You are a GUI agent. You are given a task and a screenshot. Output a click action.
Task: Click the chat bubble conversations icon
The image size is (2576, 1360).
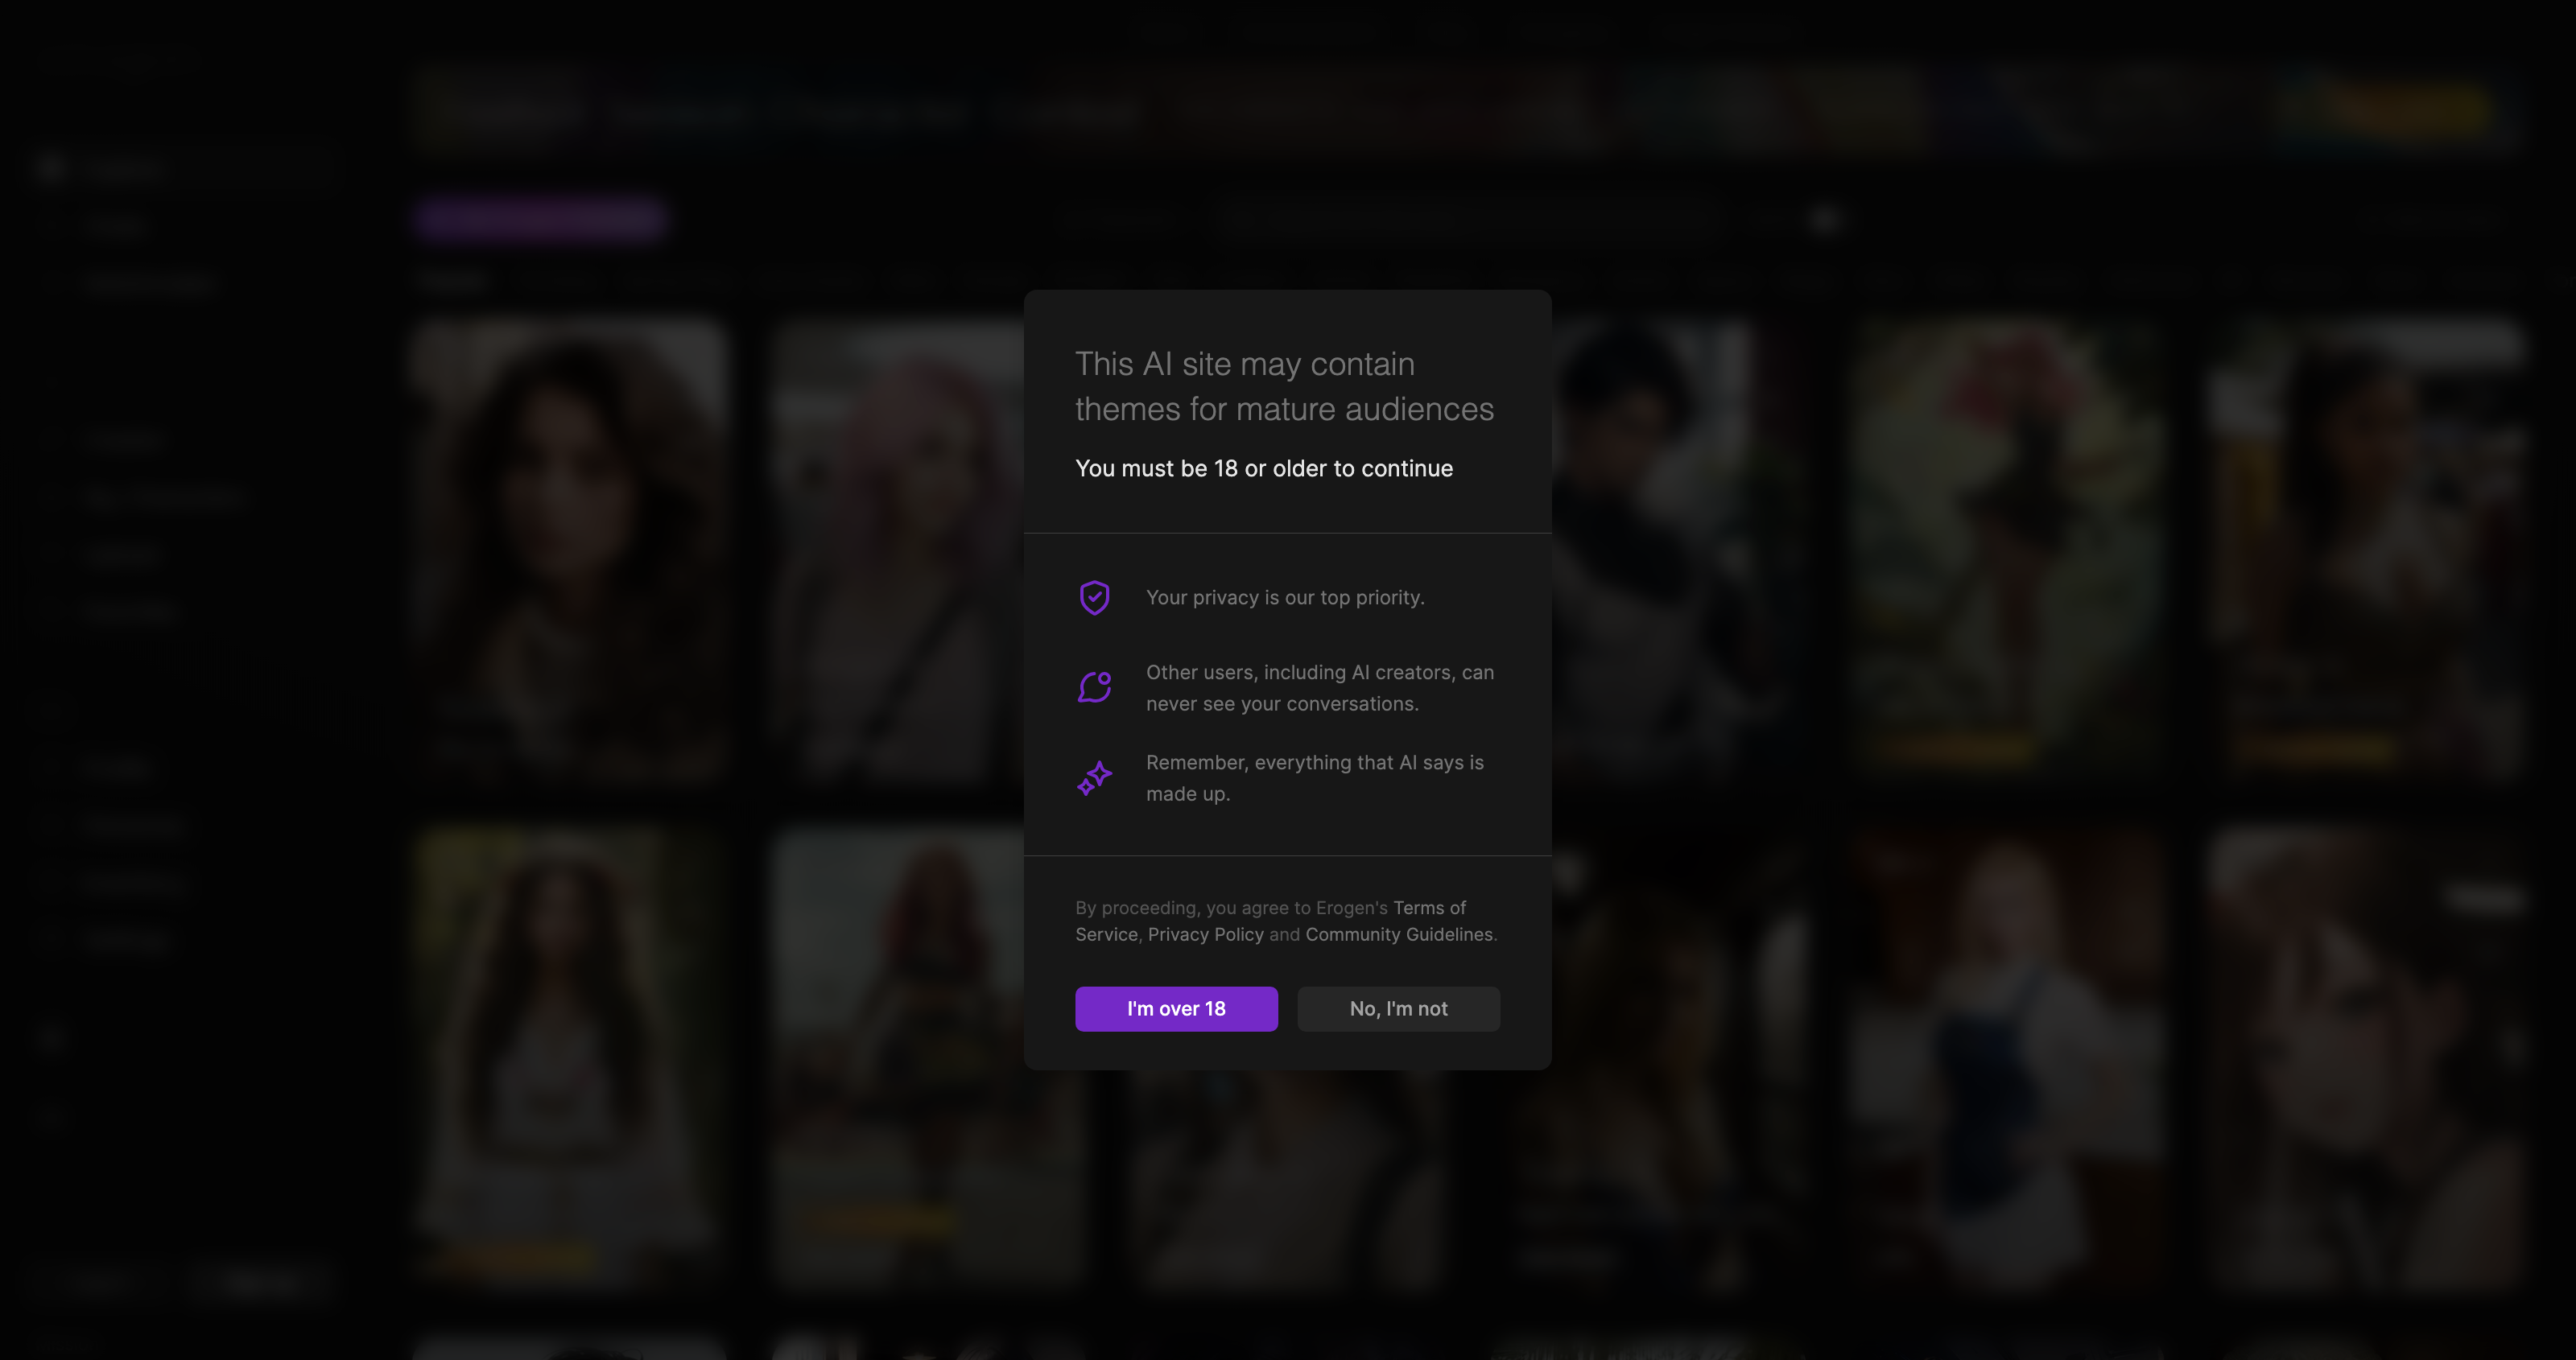1095,687
